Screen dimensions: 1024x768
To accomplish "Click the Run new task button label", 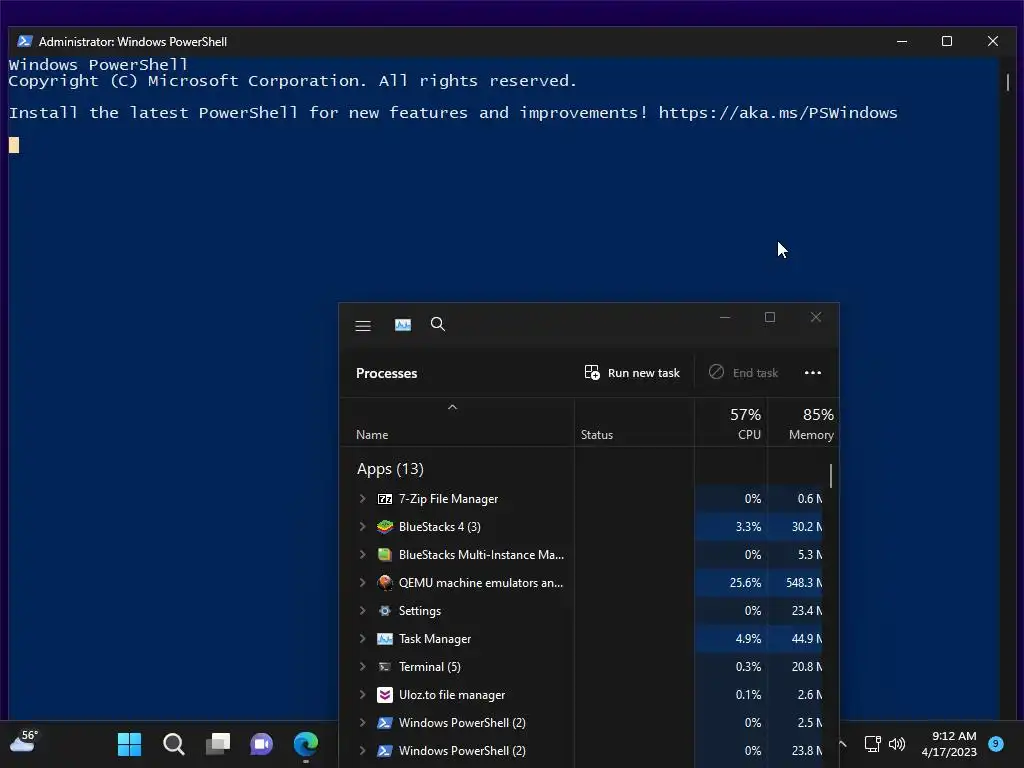I will click(643, 373).
